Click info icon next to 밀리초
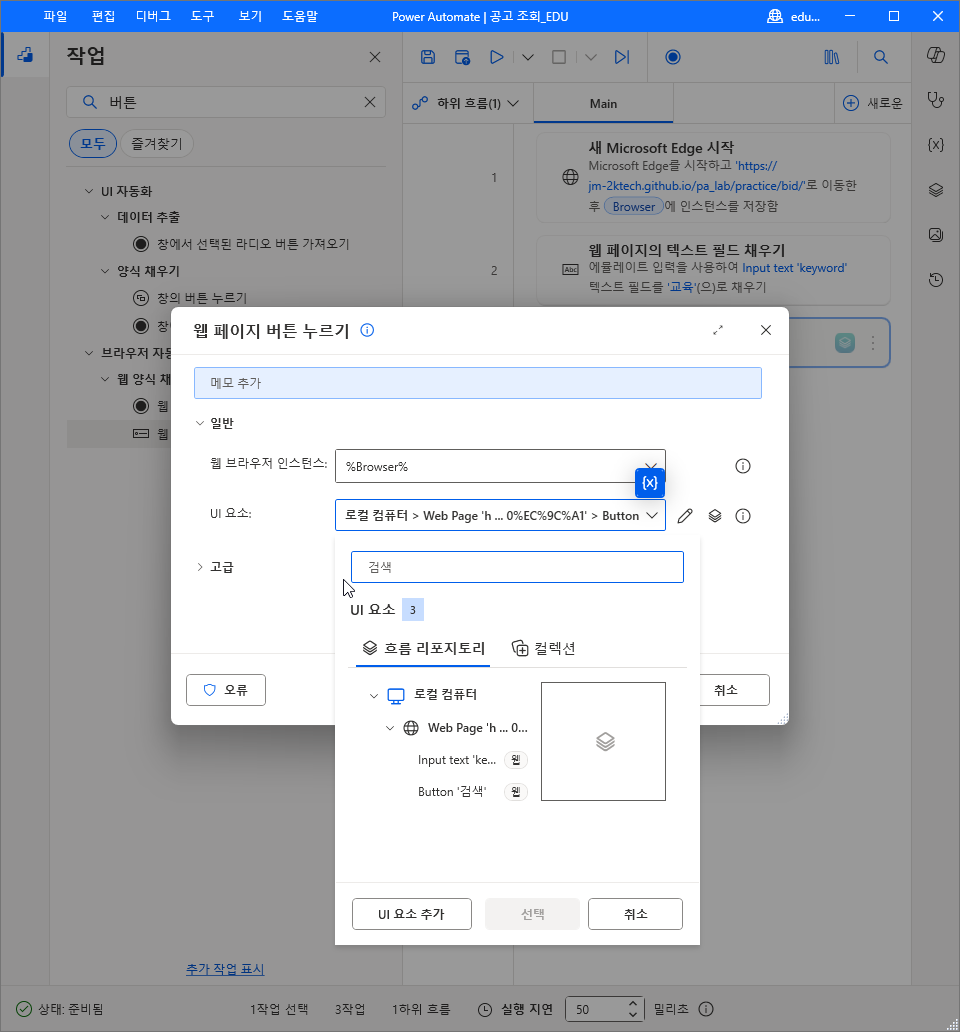 706,1009
